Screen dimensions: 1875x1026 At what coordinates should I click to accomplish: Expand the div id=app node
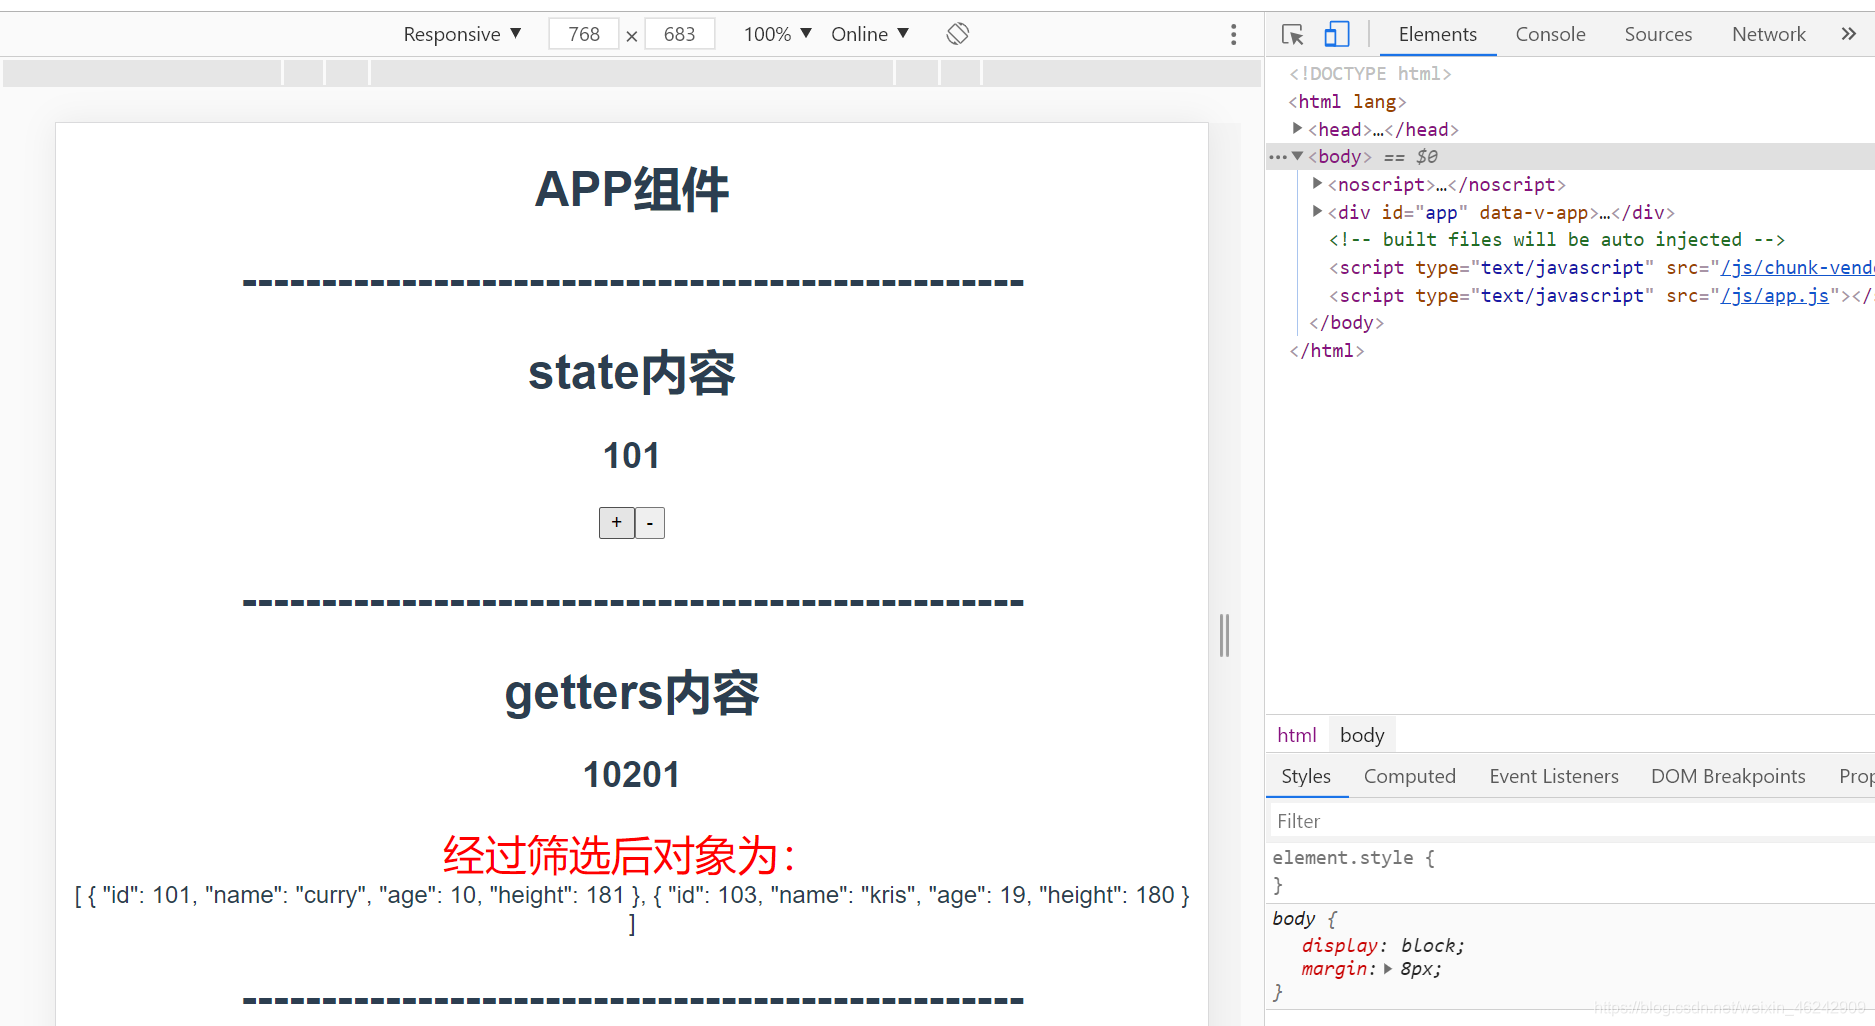tap(1317, 212)
